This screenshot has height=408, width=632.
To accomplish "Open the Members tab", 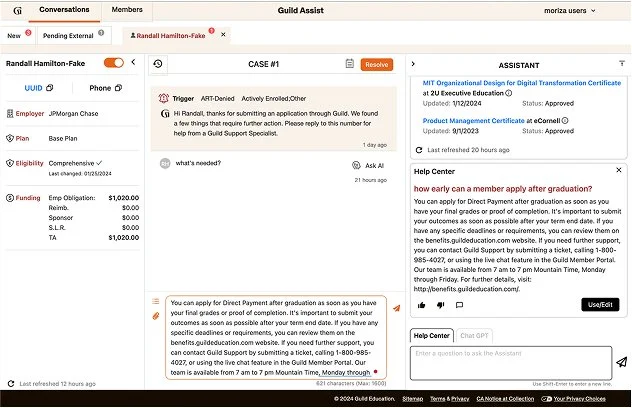I will (x=127, y=10).
